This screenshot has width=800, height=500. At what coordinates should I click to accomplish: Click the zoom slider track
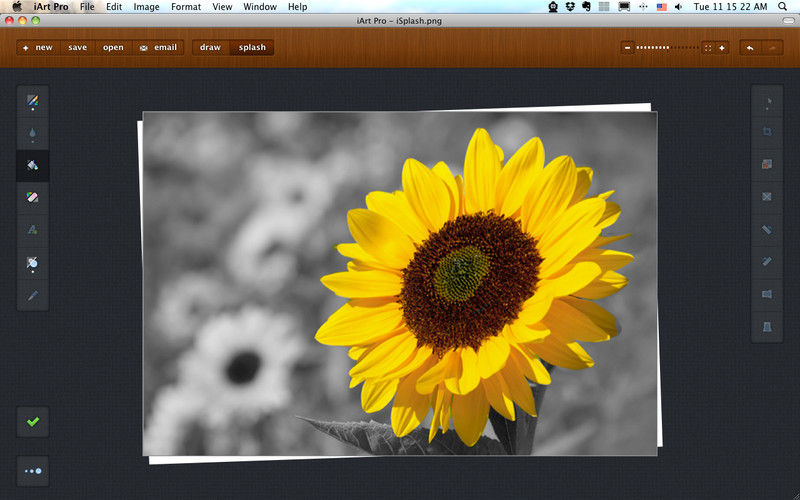[x=667, y=47]
